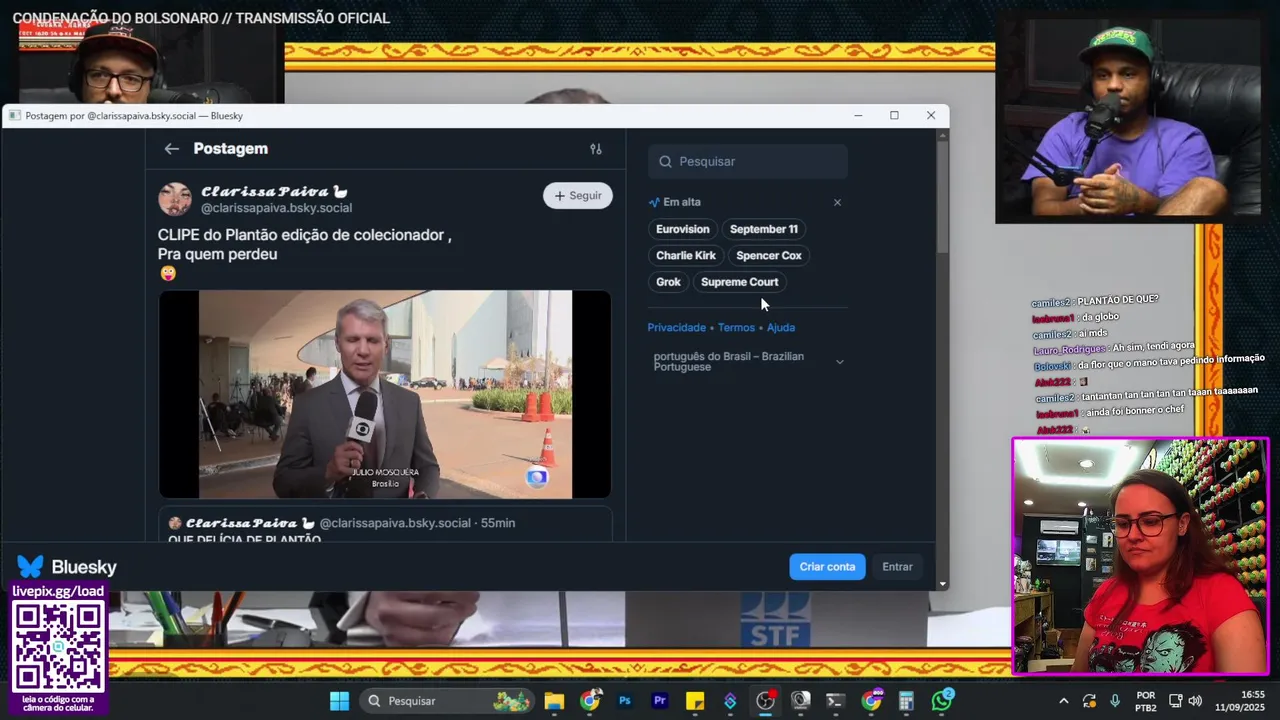Open the Privacidade link
Screen dimensions: 1280x720
click(x=677, y=327)
